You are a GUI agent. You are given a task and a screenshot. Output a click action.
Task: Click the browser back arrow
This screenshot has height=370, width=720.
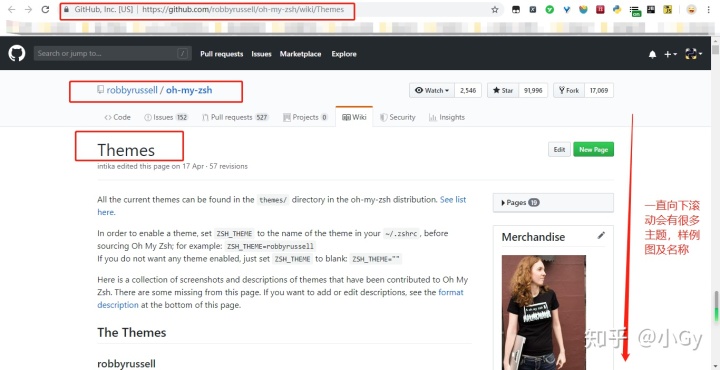tap(12, 9)
